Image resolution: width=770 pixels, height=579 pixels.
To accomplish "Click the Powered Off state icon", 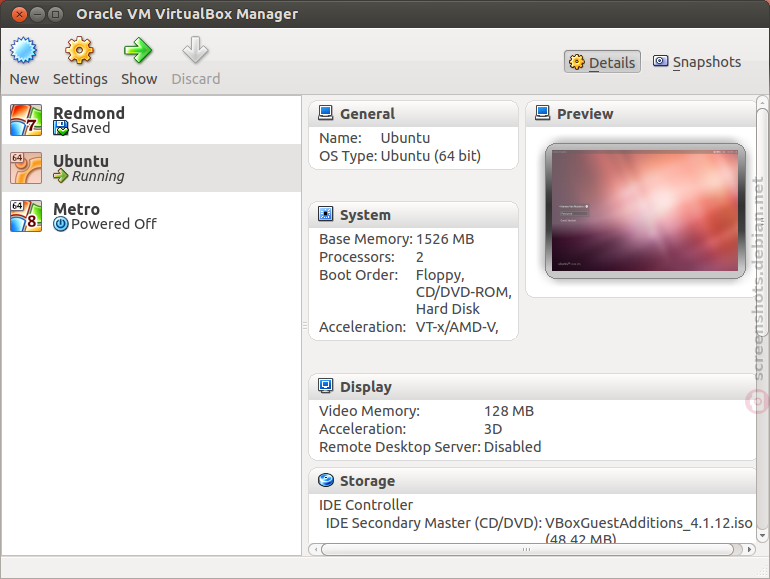I will click(61, 224).
